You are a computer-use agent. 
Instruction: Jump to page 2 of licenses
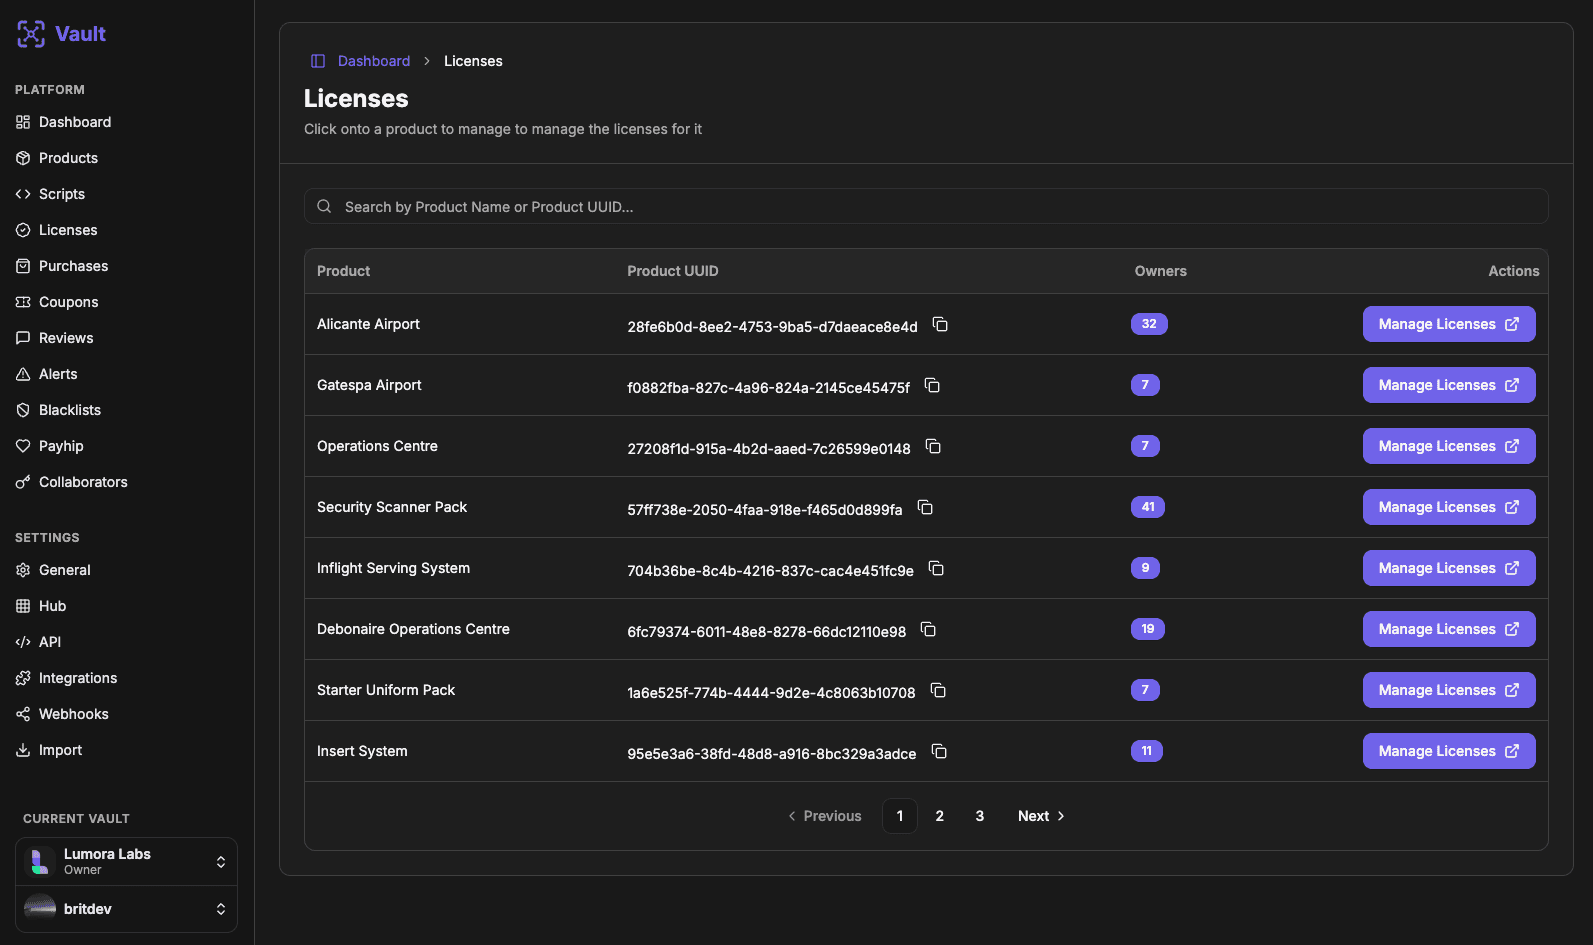click(x=940, y=816)
